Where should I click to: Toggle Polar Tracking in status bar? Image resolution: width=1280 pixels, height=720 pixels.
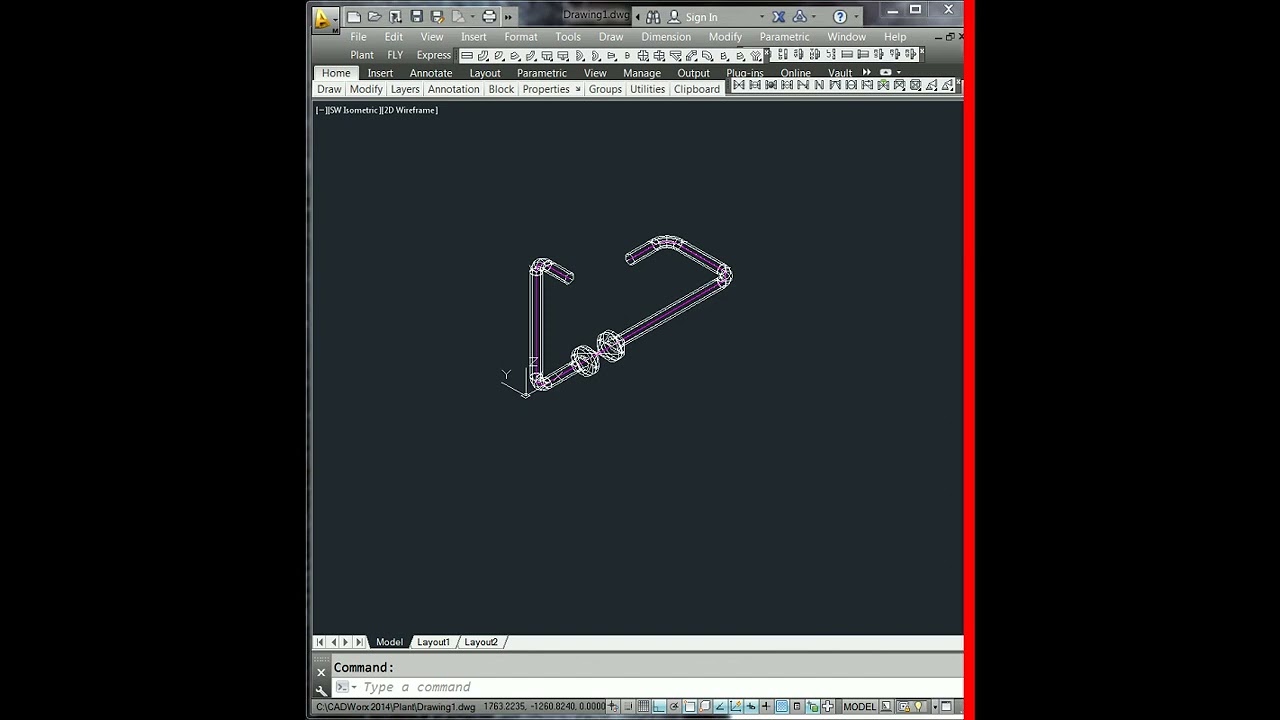tap(674, 706)
